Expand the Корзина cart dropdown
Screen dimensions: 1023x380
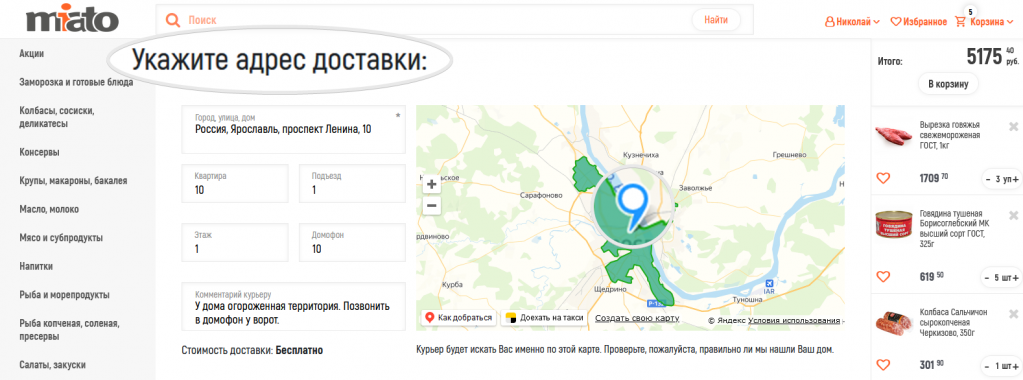[992, 22]
